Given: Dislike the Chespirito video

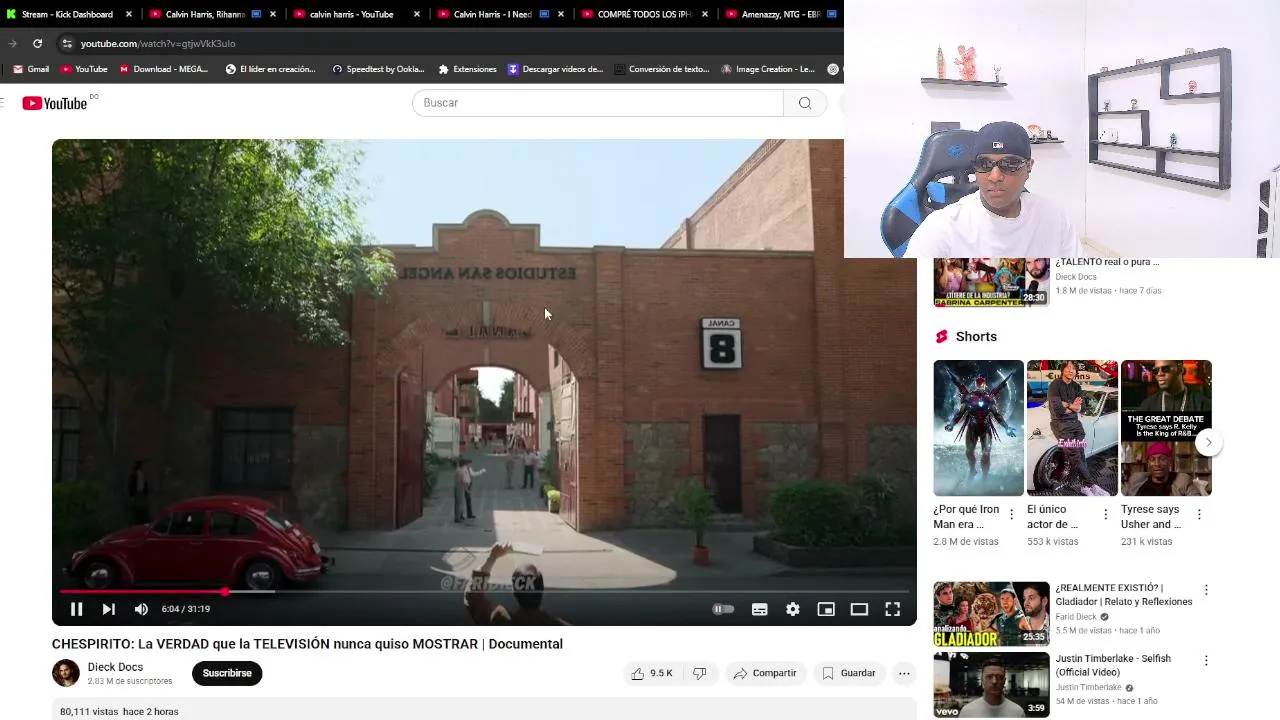Looking at the screenshot, I should pyautogui.click(x=700, y=673).
